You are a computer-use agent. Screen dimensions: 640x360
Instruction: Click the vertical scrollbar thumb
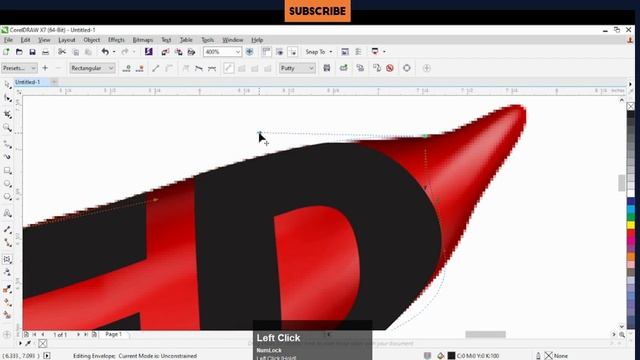tap(622, 183)
